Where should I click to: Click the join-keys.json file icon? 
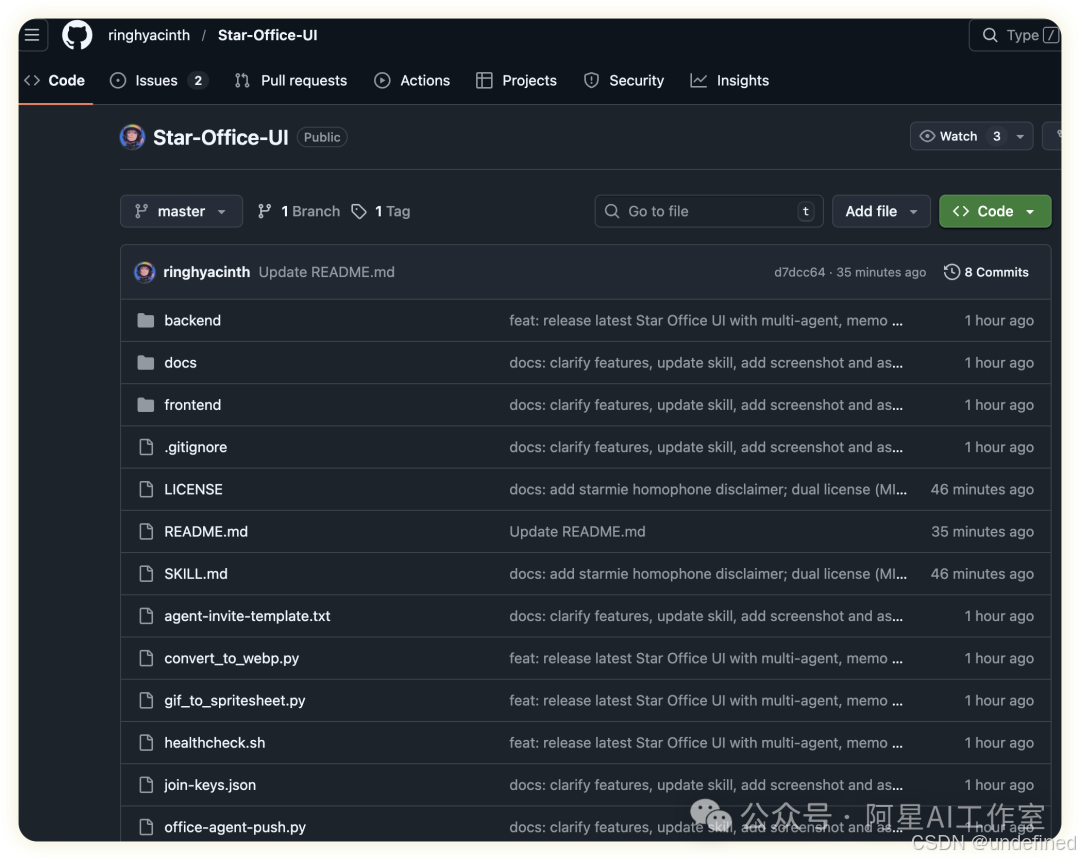(146, 785)
